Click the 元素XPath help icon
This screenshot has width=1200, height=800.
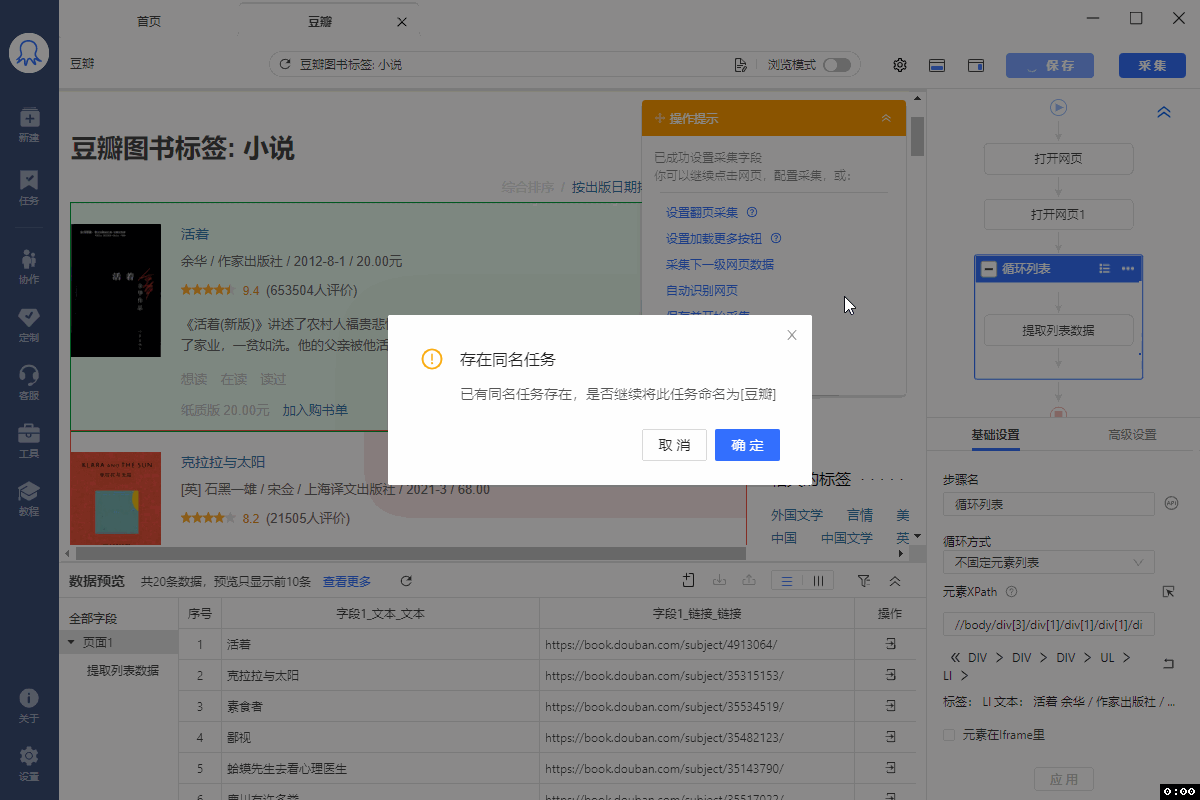pos(1011,592)
